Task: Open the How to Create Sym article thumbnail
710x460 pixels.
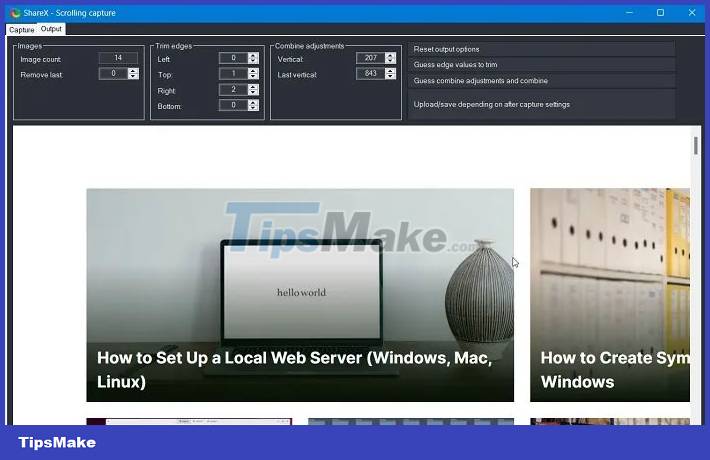Action: 610,295
